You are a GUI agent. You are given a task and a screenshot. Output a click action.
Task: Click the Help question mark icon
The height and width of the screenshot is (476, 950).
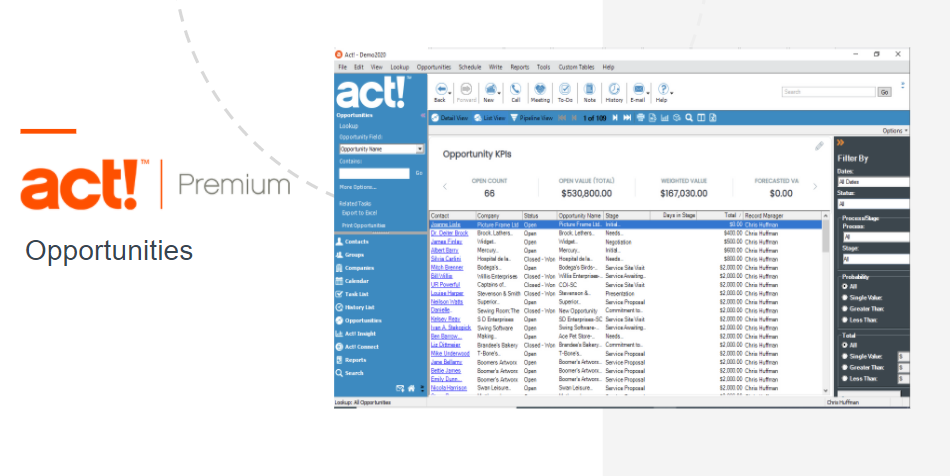(x=663, y=90)
